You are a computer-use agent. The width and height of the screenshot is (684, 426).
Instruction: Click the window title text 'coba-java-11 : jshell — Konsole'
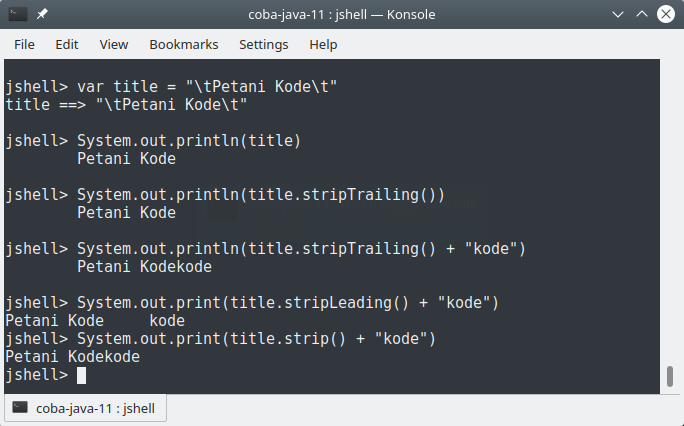click(342, 14)
